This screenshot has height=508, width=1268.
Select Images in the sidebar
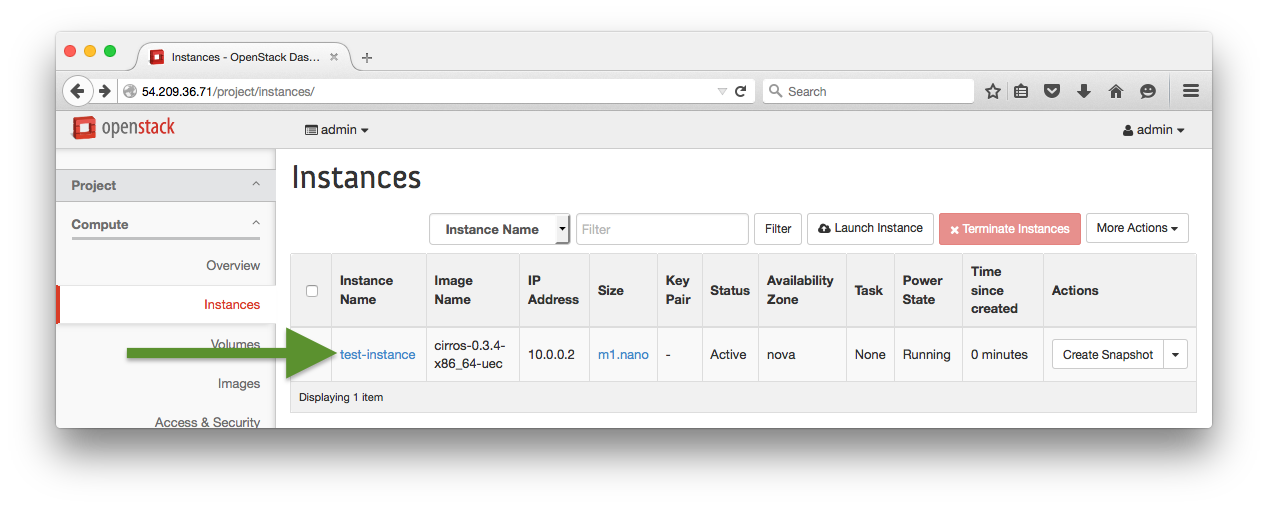(x=238, y=384)
